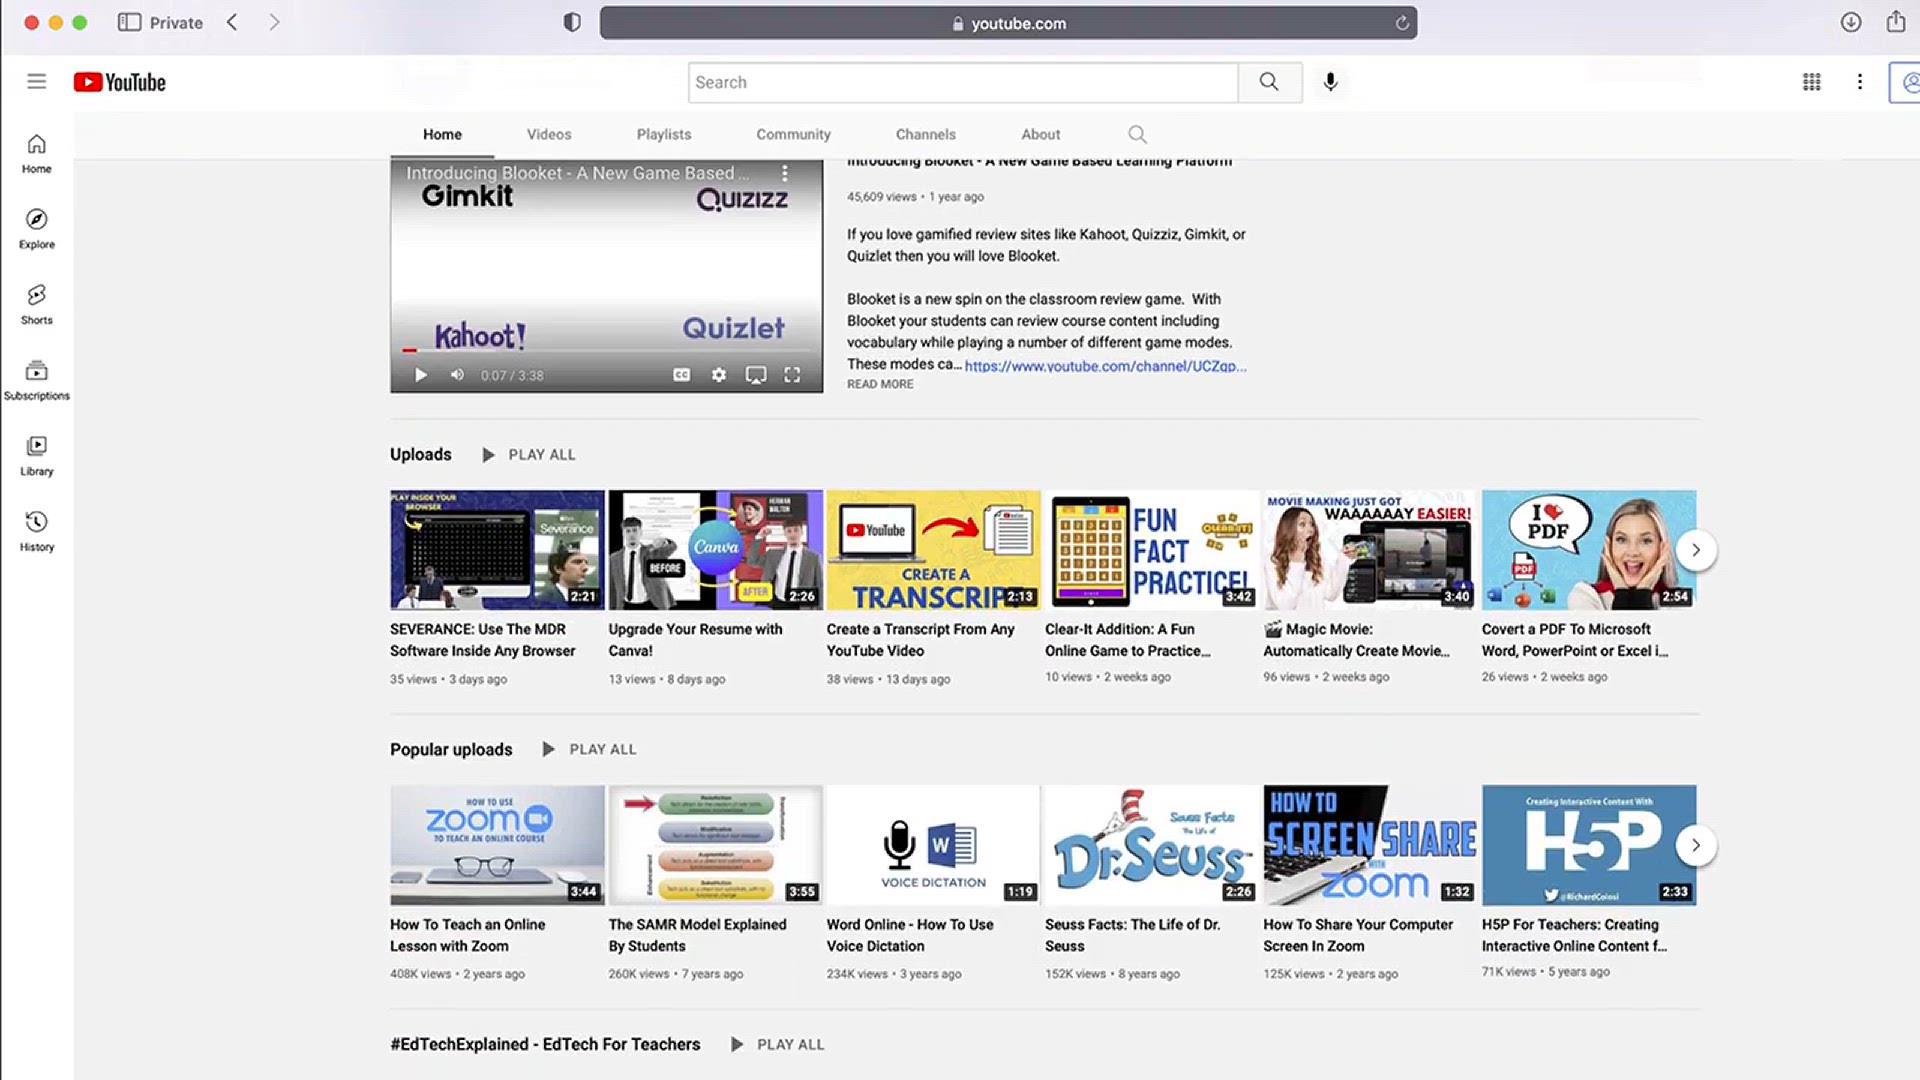The image size is (1920, 1080).
Task: Open Safari downloads icon
Action: 1851,22
